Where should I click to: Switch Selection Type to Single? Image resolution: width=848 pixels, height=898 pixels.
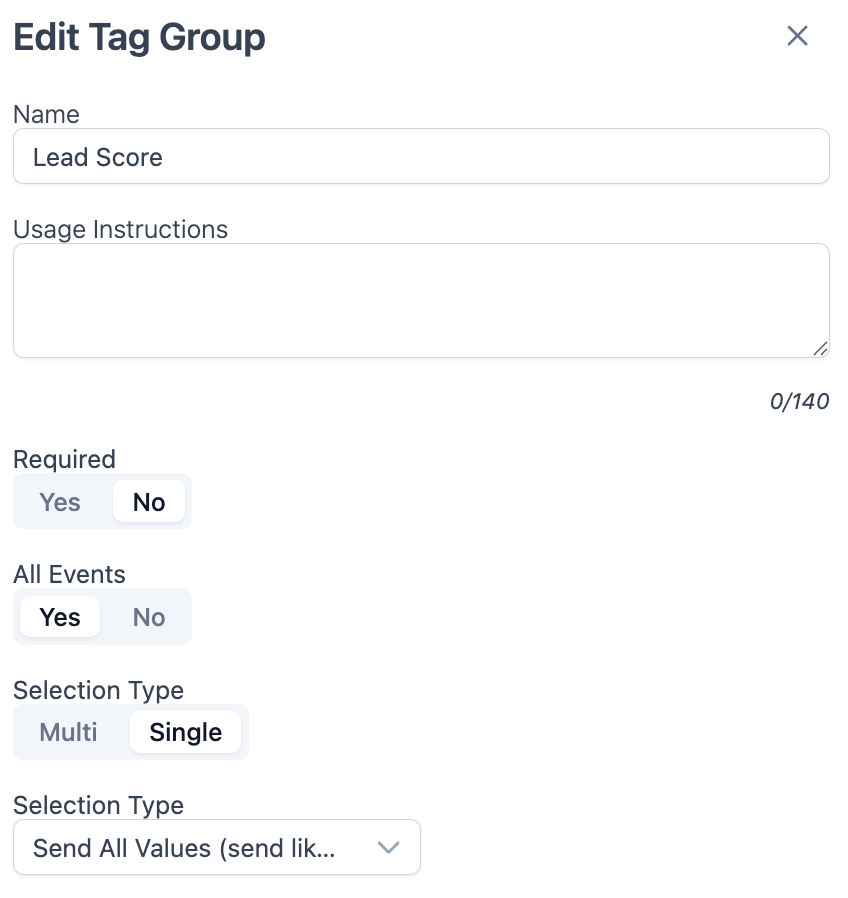[x=186, y=732]
